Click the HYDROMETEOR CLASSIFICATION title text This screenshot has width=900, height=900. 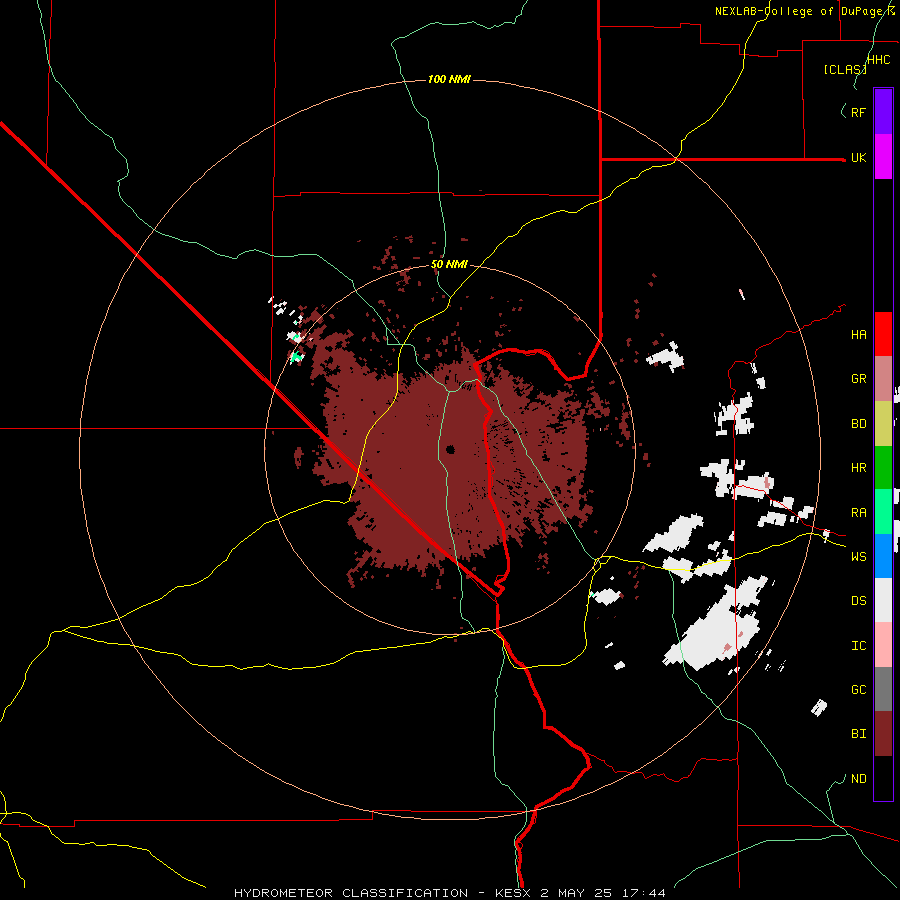(x=351, y=893)
